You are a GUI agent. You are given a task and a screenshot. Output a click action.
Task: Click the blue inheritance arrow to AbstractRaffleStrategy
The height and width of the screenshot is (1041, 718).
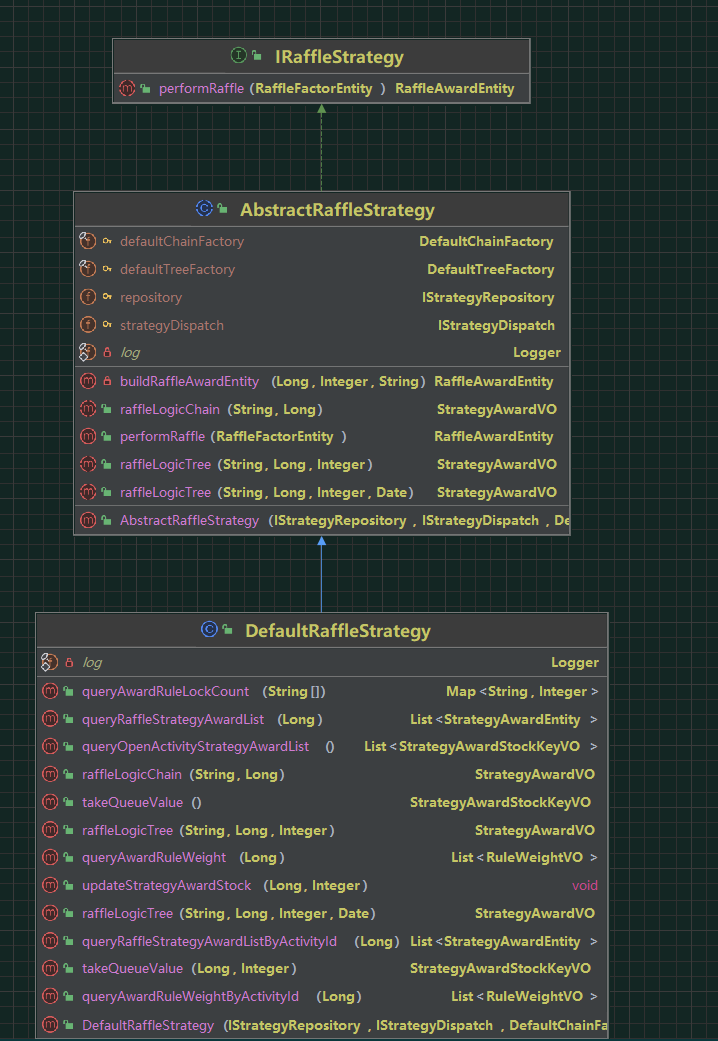tap(321, 574)
